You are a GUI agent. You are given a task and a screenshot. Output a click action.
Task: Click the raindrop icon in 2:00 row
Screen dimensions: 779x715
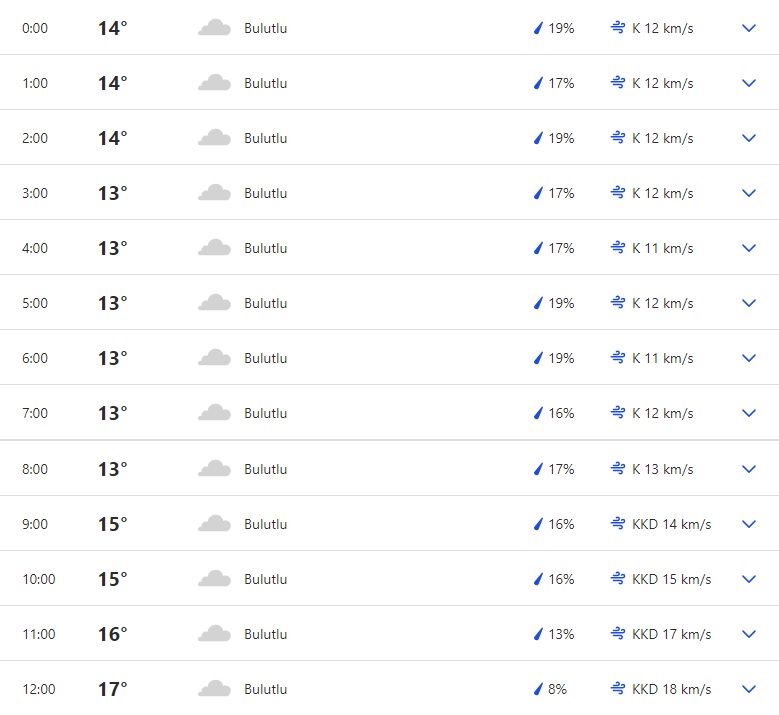click(538, 138)
